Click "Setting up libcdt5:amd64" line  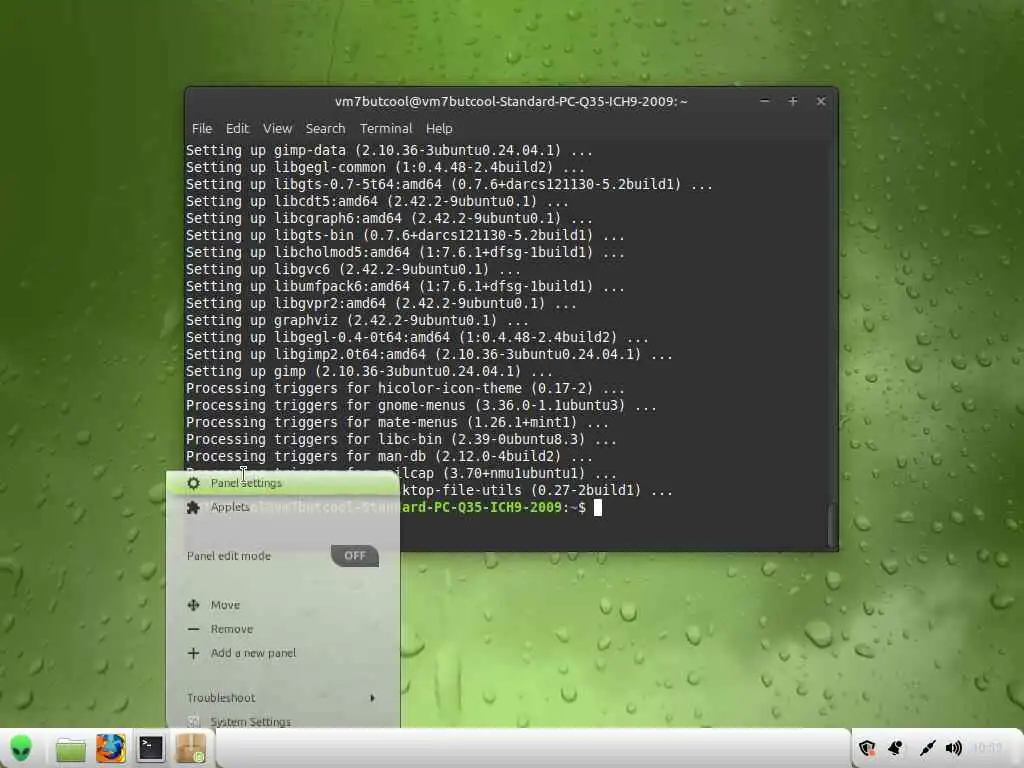pyautogui.click(x=377, y=202)
